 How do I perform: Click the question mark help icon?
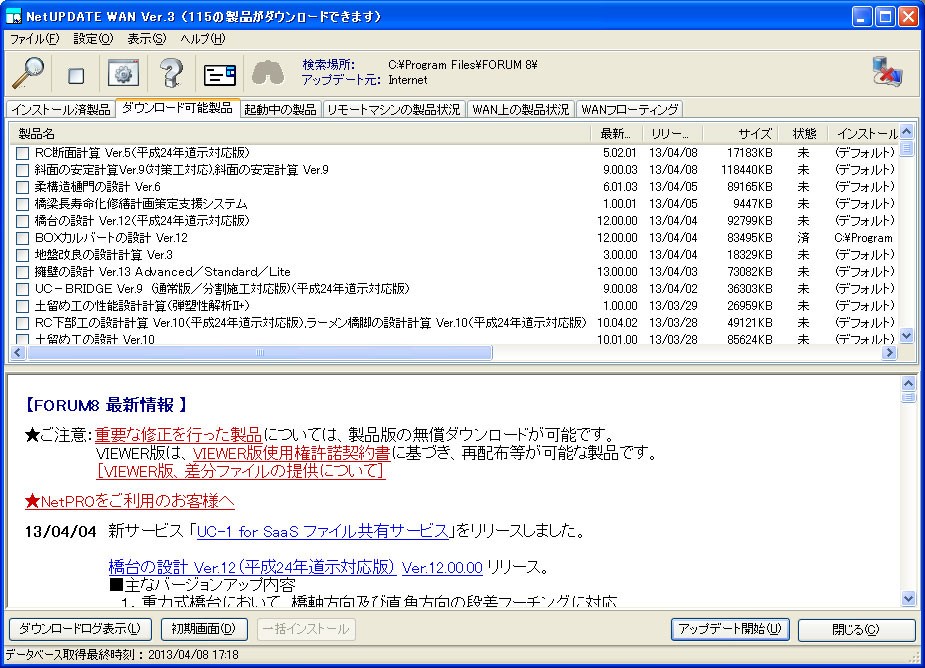pyautogui.click(x=171, y=73)
